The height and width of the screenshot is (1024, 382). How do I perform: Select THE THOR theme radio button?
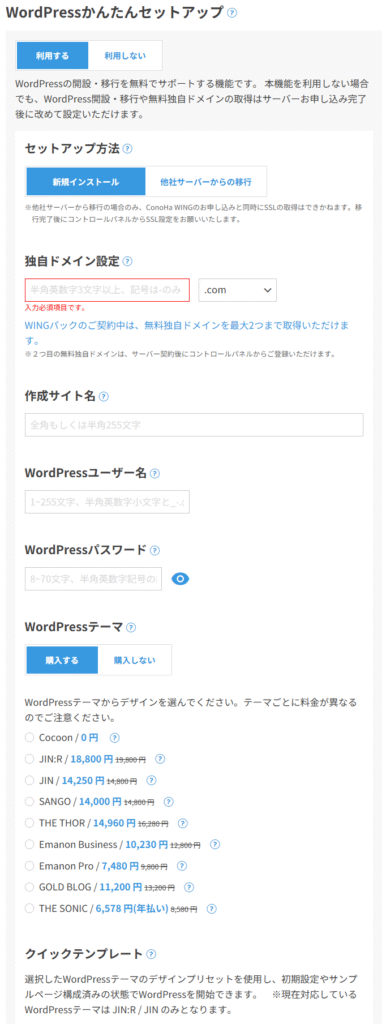click(x=29, y=823)
